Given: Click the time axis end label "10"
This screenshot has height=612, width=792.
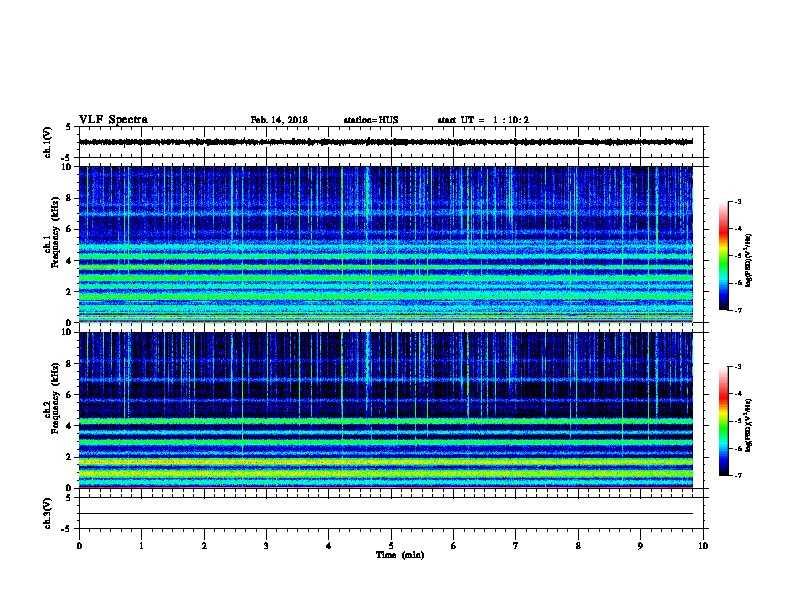Looking at the screenshot, I should point(703,546).
